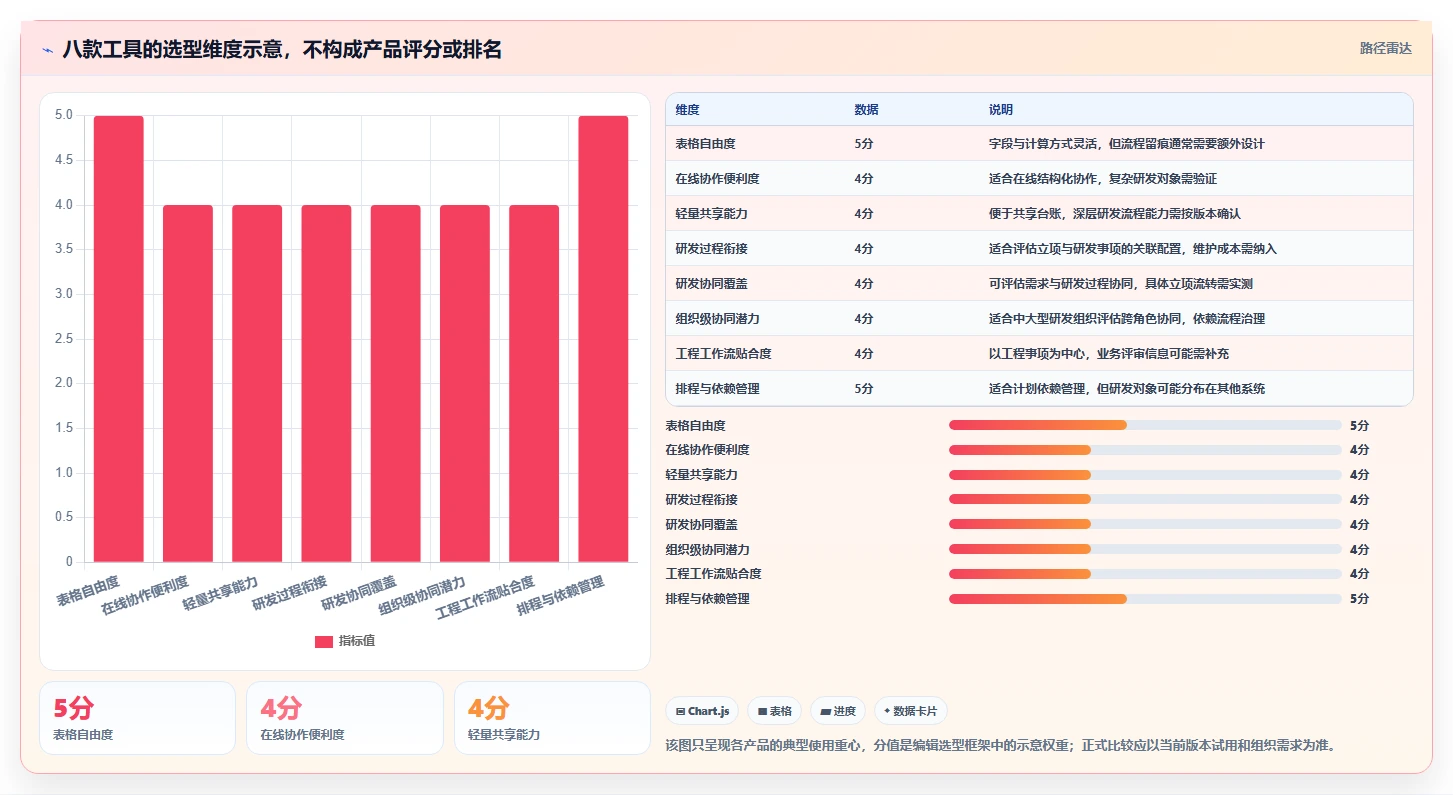
Task: Click the 研发过程衔接 progress bar
Action: pos(1145,499)
